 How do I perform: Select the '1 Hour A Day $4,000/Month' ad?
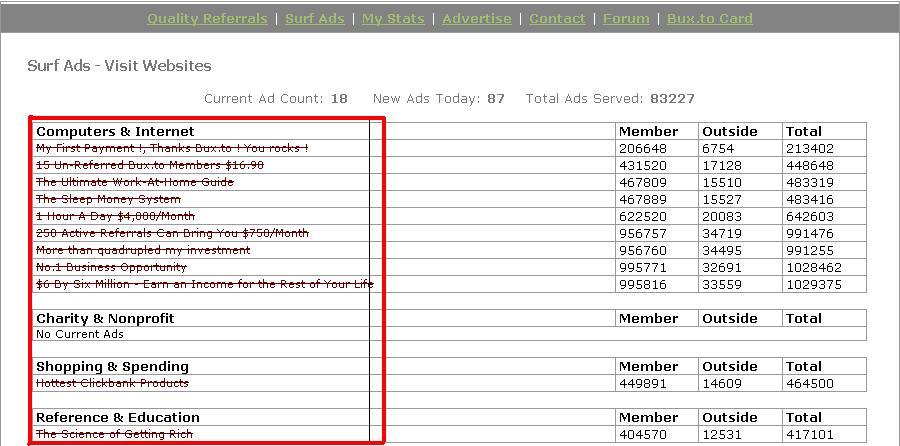pos(115,216)
